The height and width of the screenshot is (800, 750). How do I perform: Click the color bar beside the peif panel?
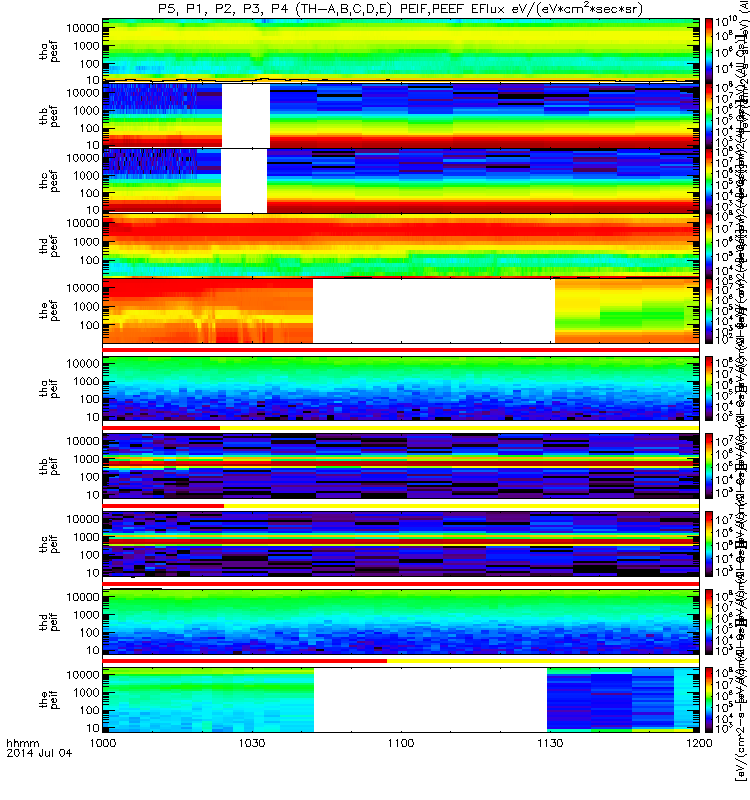pos(709,699)
